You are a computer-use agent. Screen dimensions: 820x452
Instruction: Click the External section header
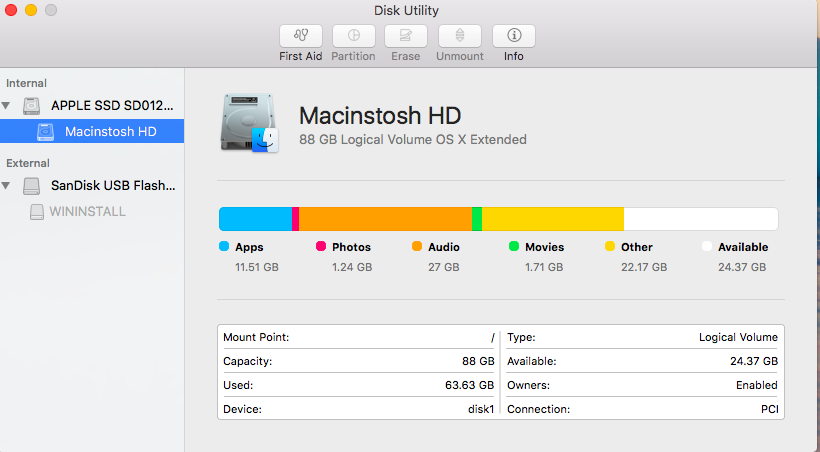(28, 163)
